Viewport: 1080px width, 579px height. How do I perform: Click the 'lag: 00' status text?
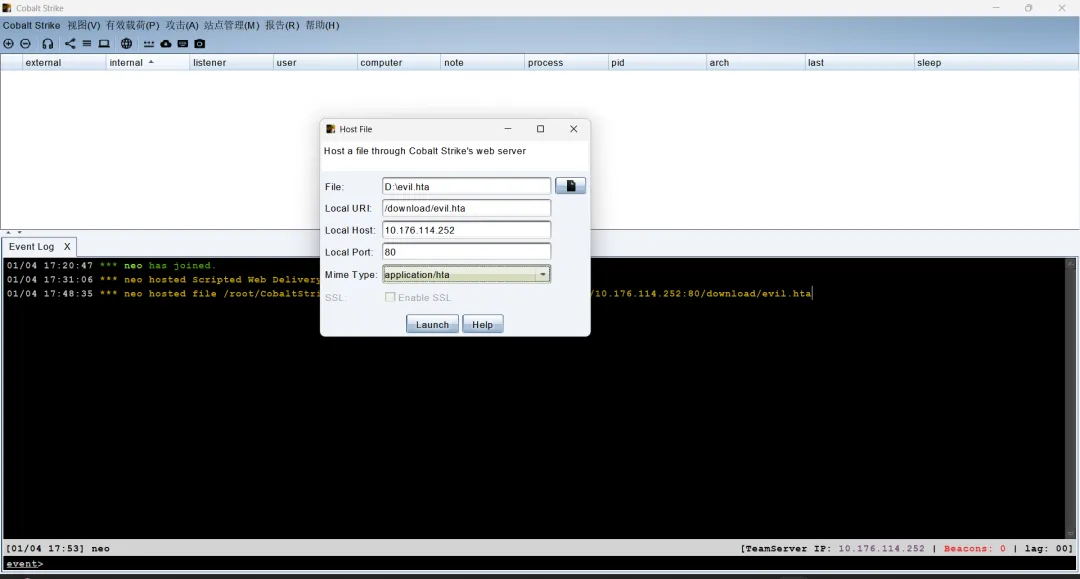[1048, 549]
